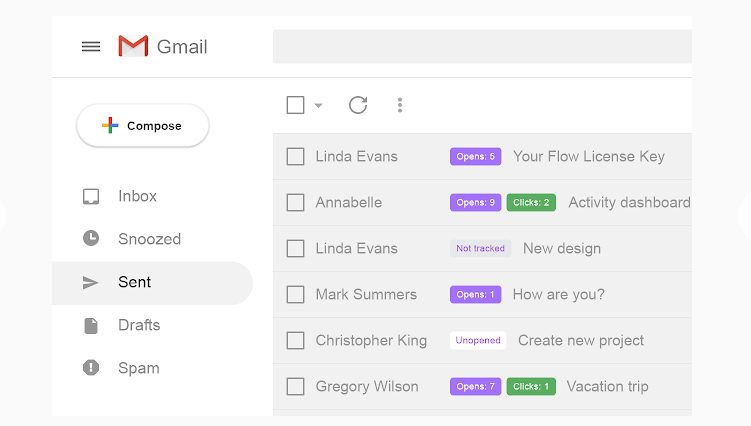The image size is (751, 426).
Task: Check the Gregory Wilson email checkbox
Action: [x=295, y=387]
